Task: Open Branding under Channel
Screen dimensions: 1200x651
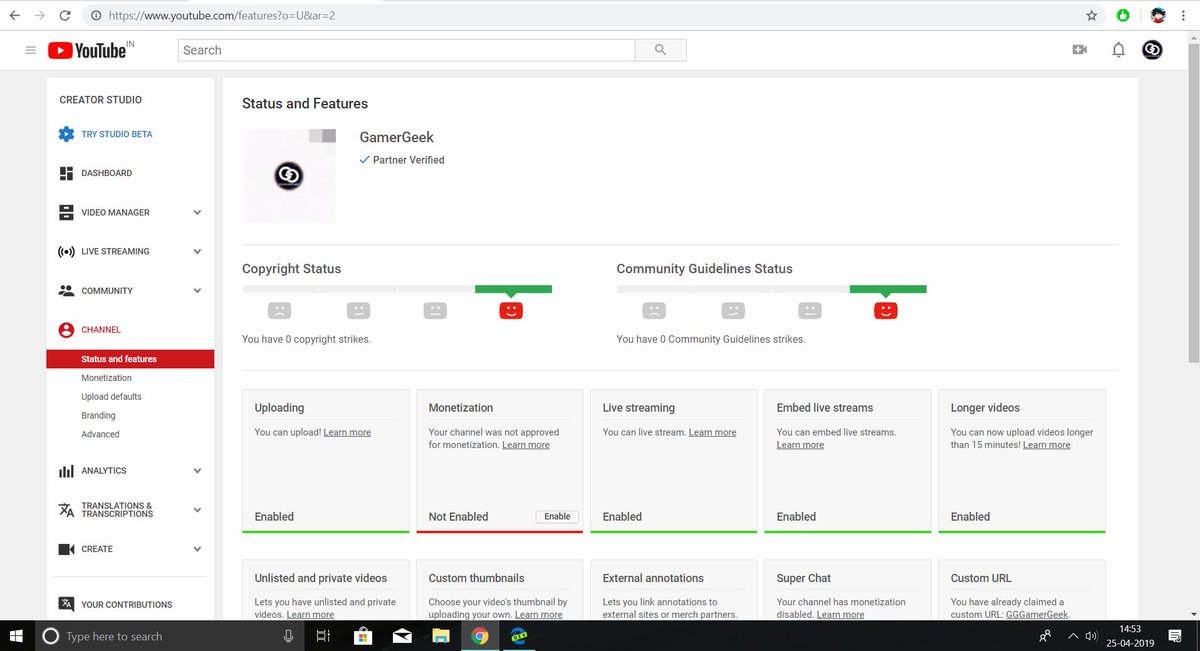Action: [98, 415]
